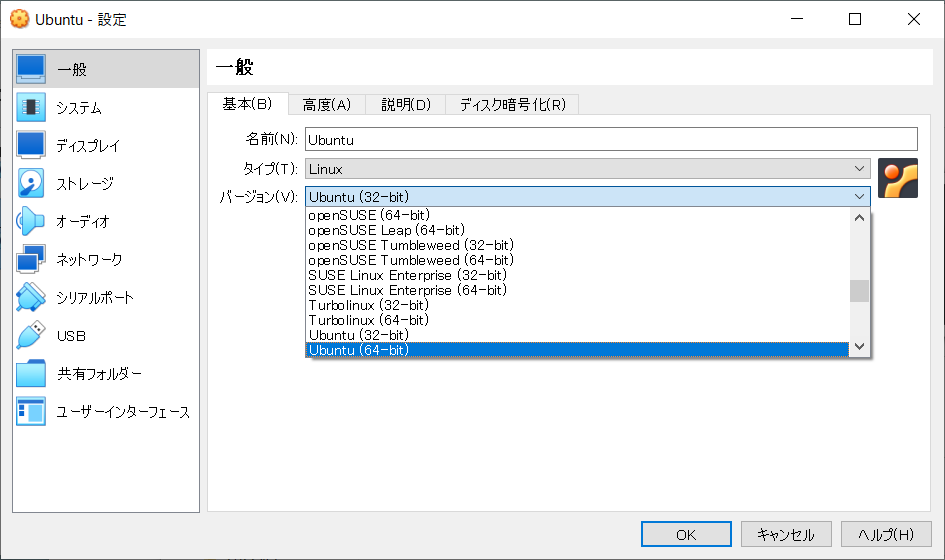Click the version list scrollbar thumb
945x560 pixels.
click(859, 291)
